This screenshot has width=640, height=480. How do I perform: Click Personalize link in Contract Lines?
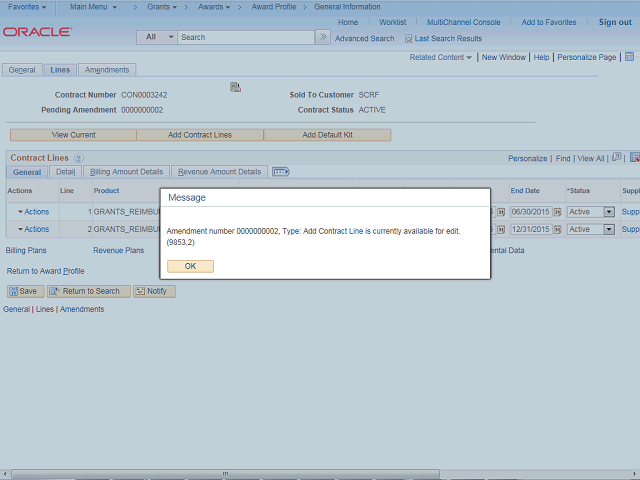pyautogui.click(x=527, y=158)
